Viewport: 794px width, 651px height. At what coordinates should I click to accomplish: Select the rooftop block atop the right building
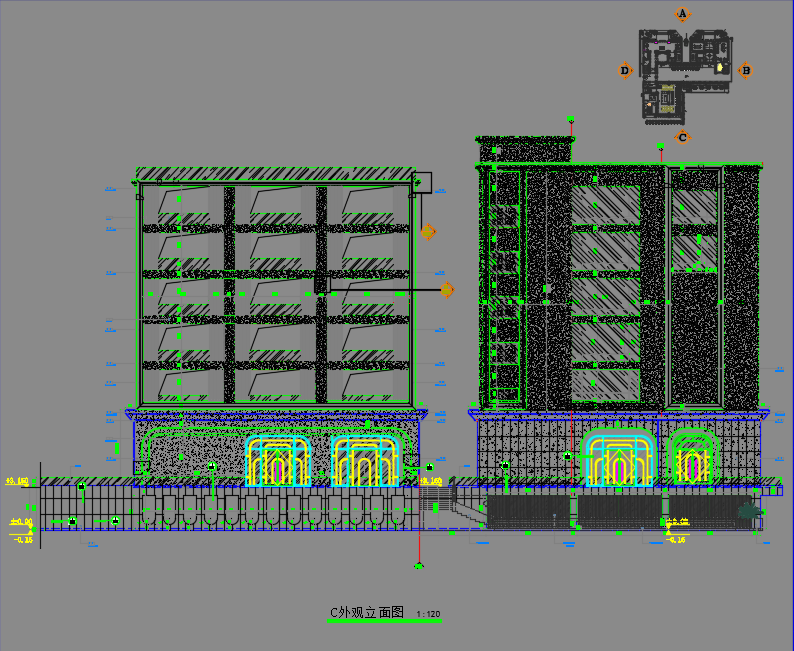[525, 148]
